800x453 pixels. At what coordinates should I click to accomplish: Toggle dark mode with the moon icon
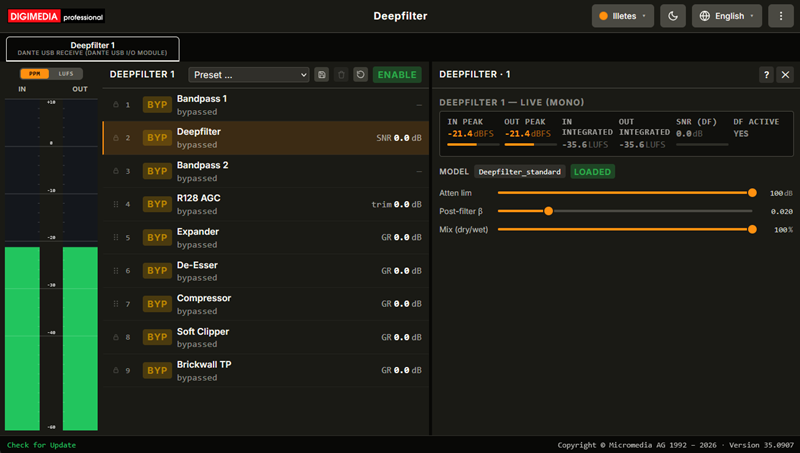(x=673, y=16)
